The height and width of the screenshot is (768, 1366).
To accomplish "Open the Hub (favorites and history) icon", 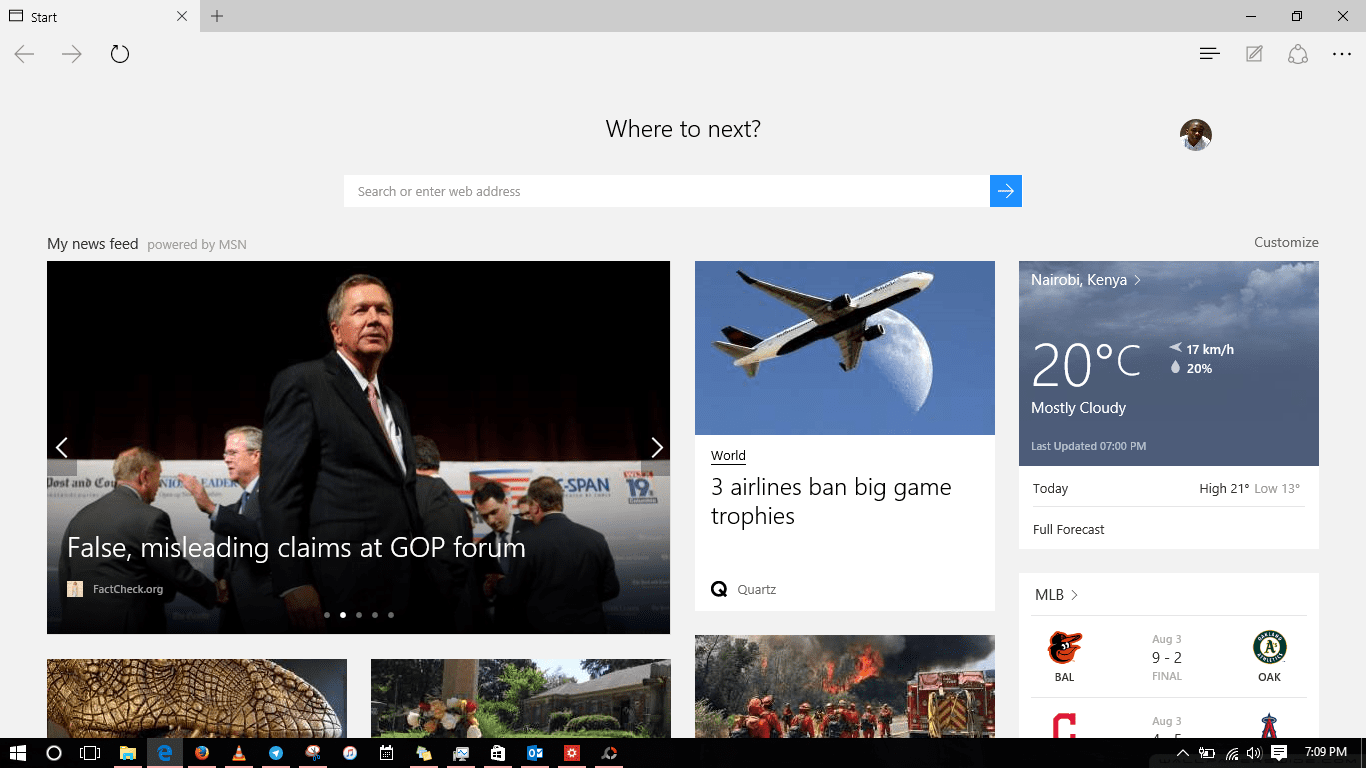I will [x=1210, y=54].
